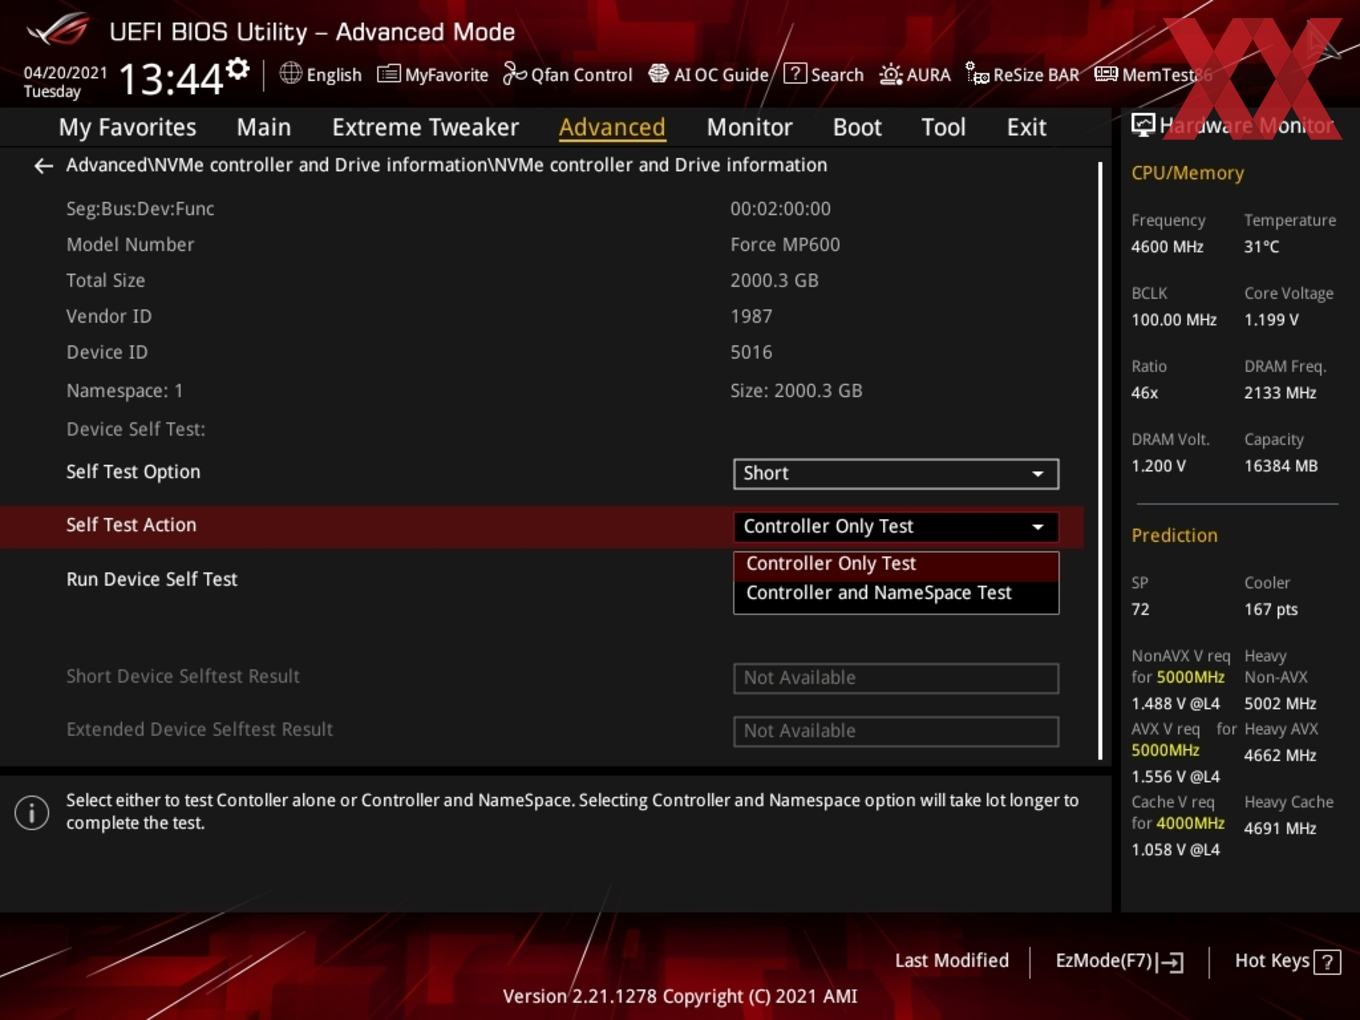Click the CPU/Memory section heading
1360x1020 pixels.
(x=1187, y=173)
